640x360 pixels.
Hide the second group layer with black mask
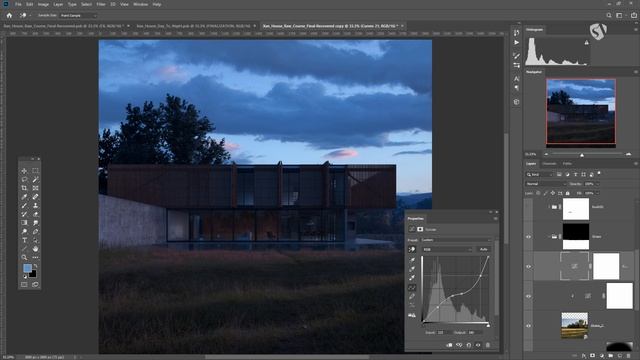pyautogui.click(x=529, y=237)
